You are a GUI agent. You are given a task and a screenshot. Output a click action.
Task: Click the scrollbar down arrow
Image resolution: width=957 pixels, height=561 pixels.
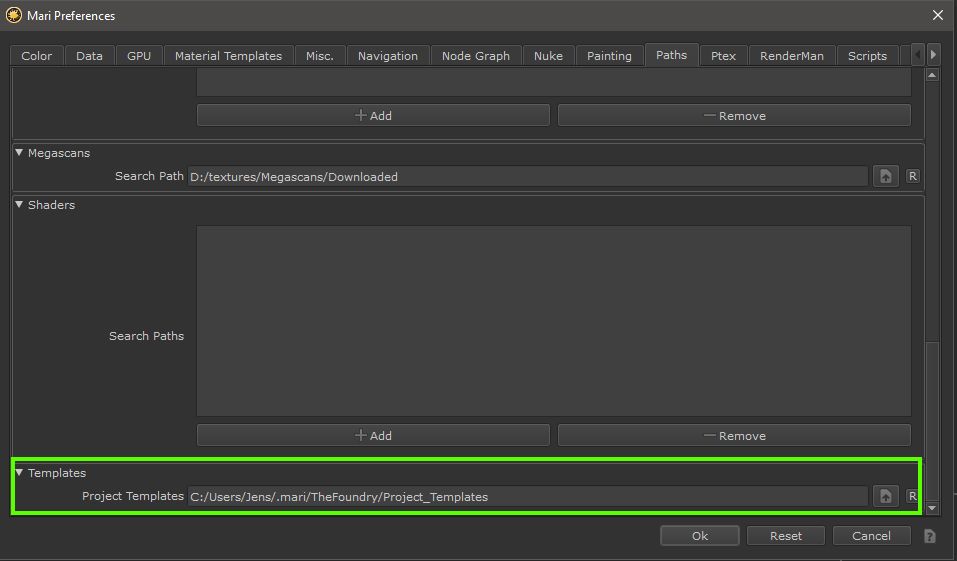[932, 509]
